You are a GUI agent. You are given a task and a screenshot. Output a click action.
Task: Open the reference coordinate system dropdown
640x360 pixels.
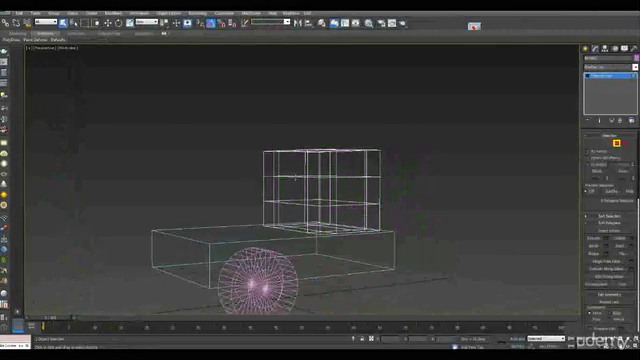pos(147,22)
